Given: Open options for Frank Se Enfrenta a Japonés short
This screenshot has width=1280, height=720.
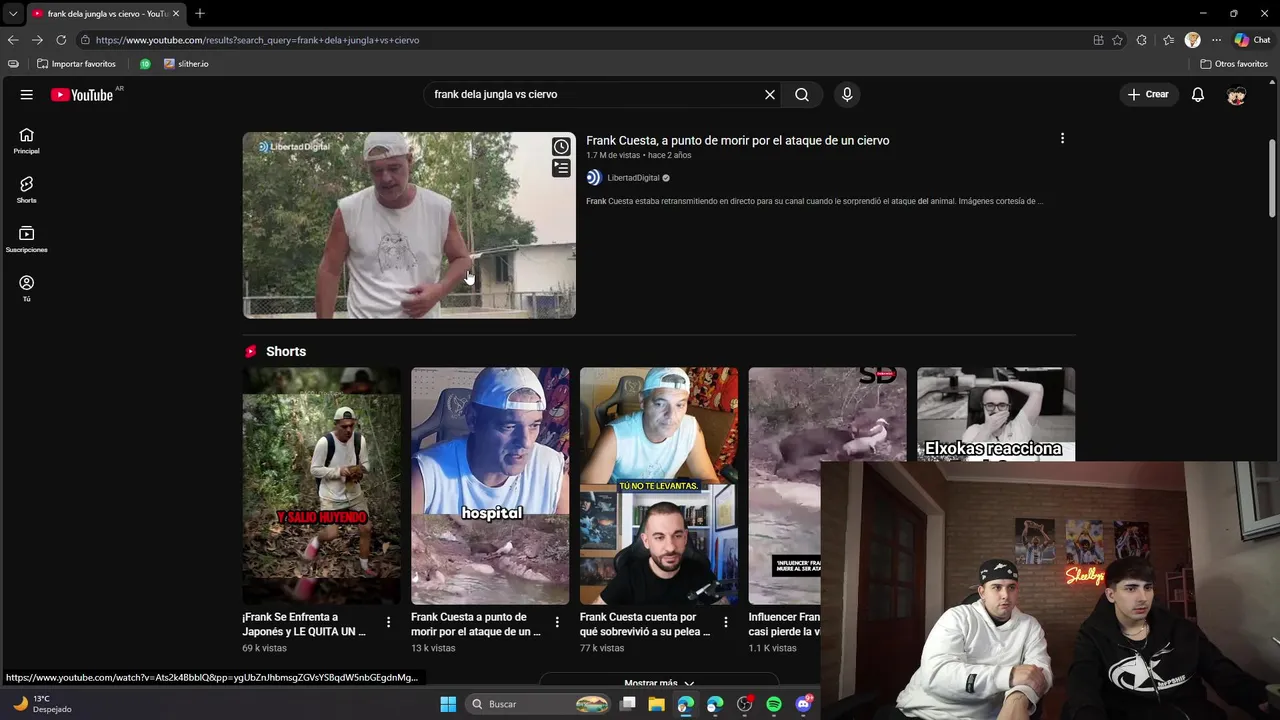Looking at the screenshot, I should [389, 622].
